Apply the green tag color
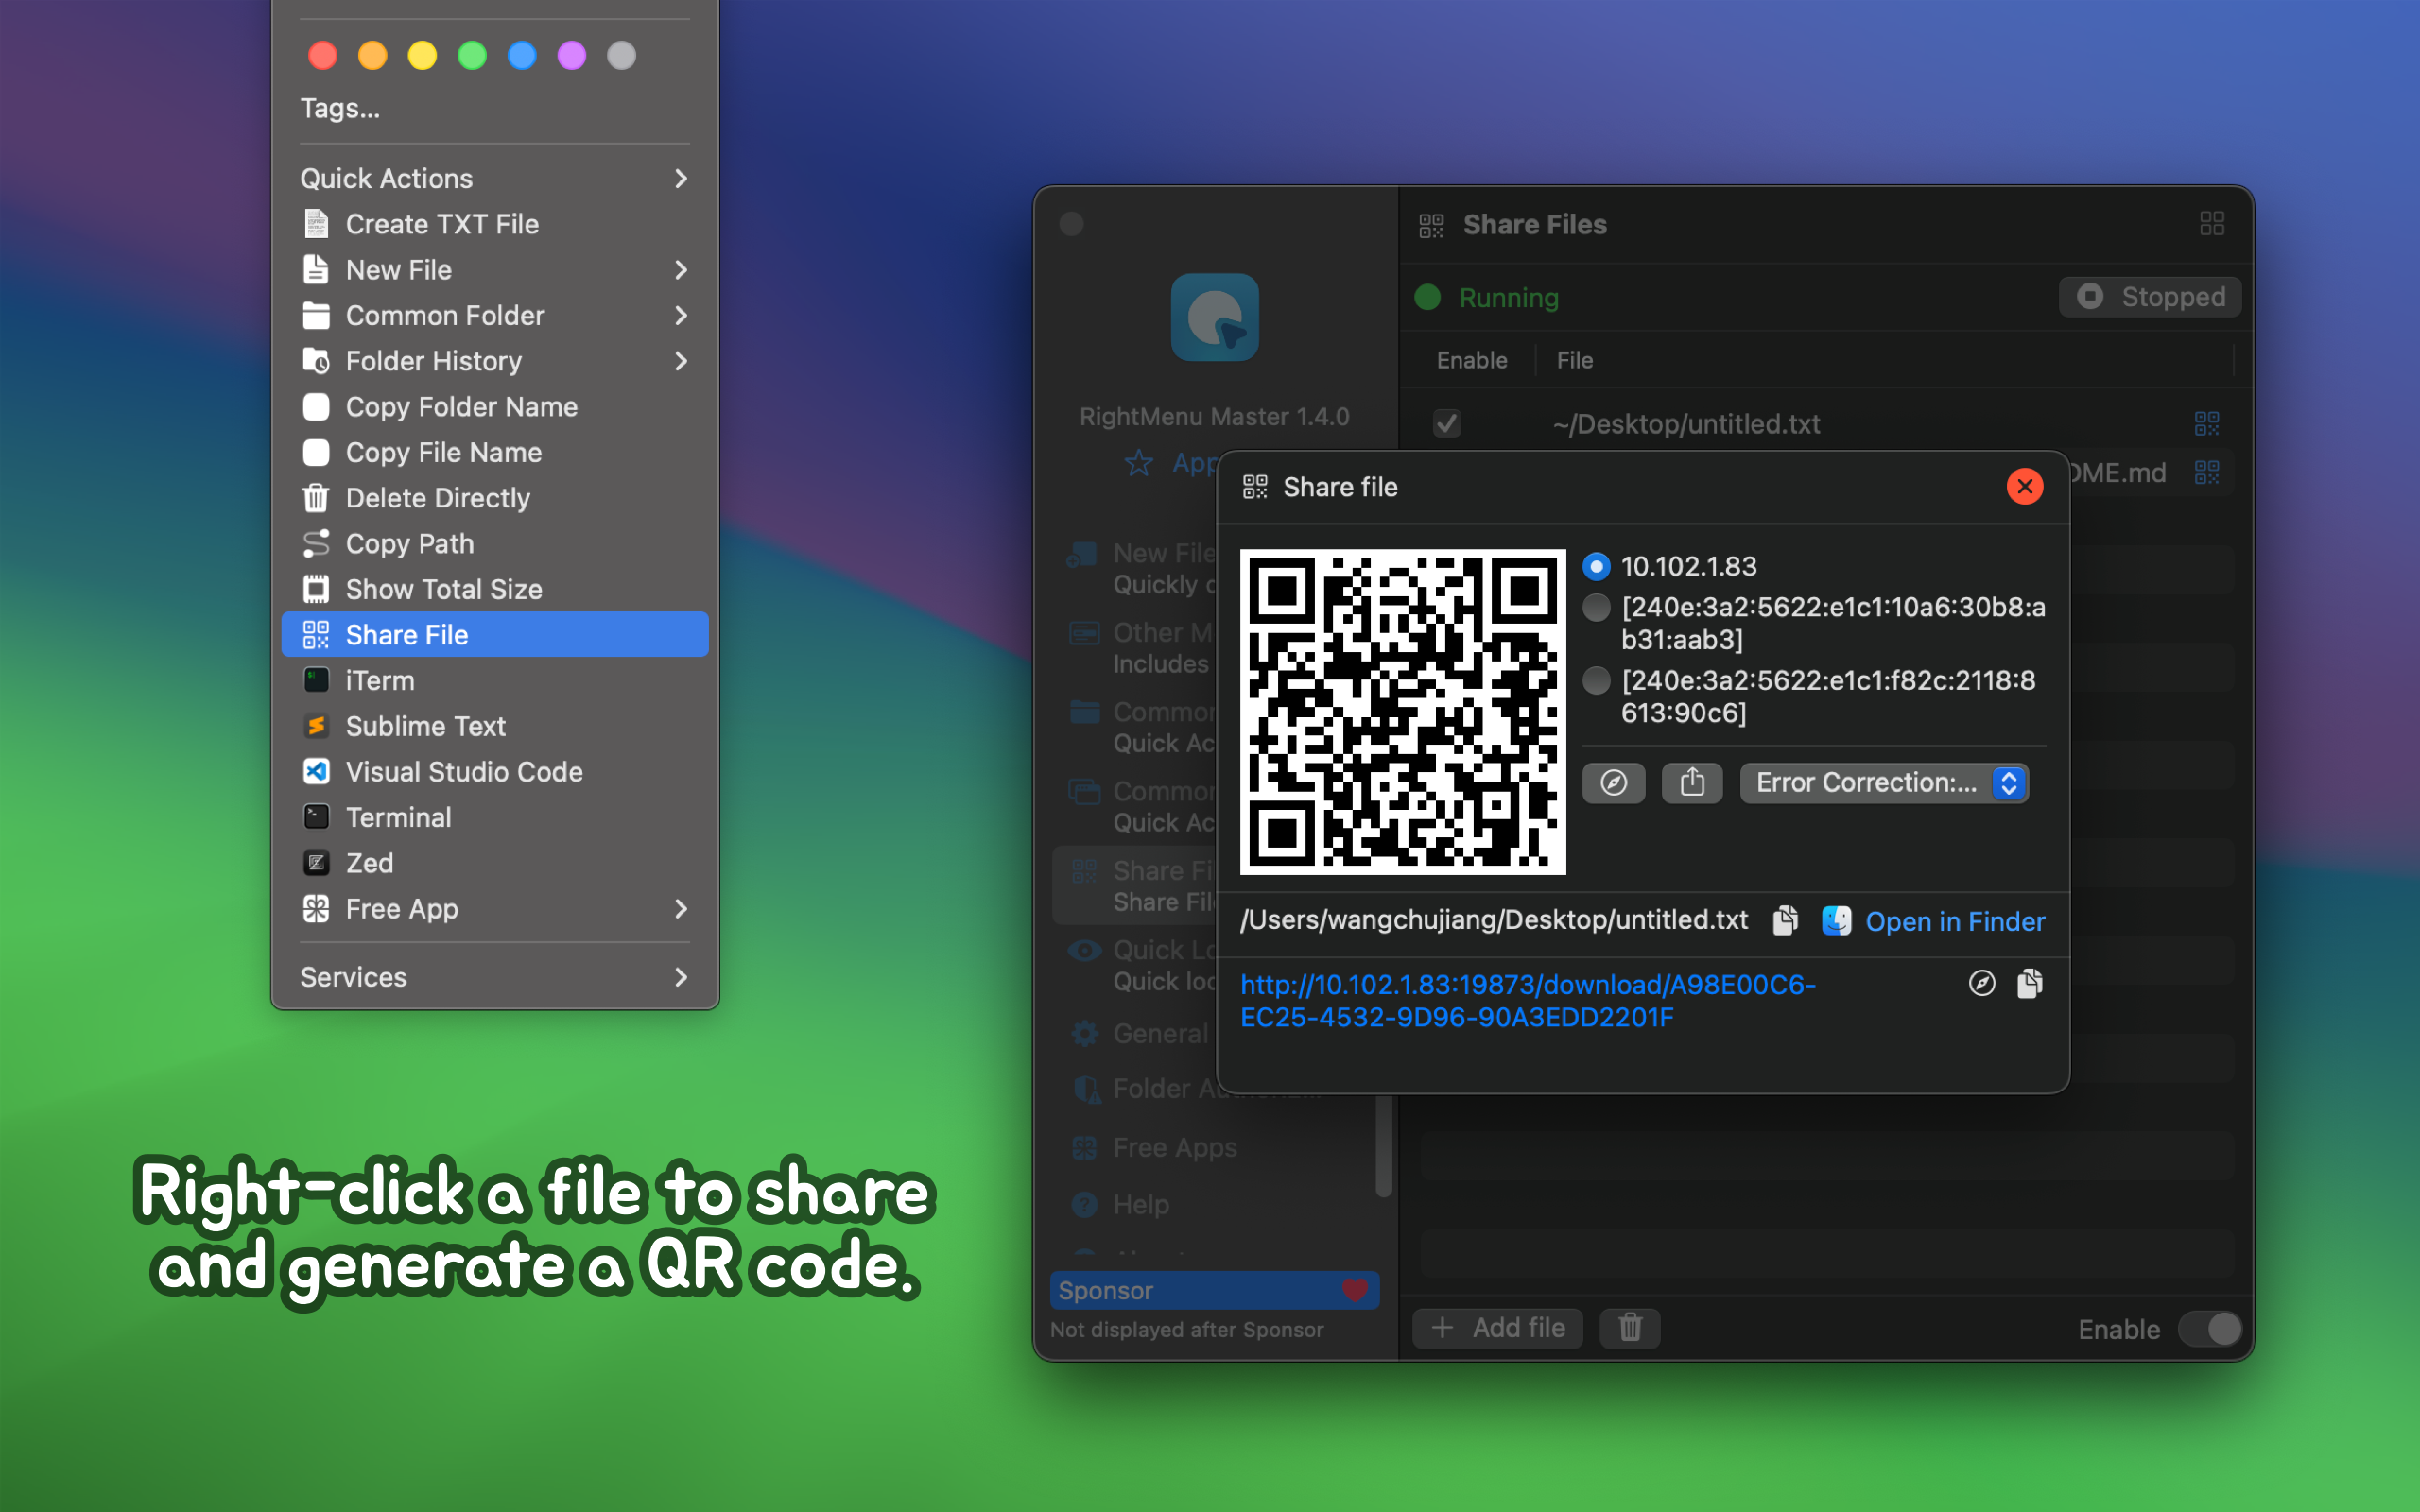The height and width of the screenshot is (1512, 2420). point(472,55)
